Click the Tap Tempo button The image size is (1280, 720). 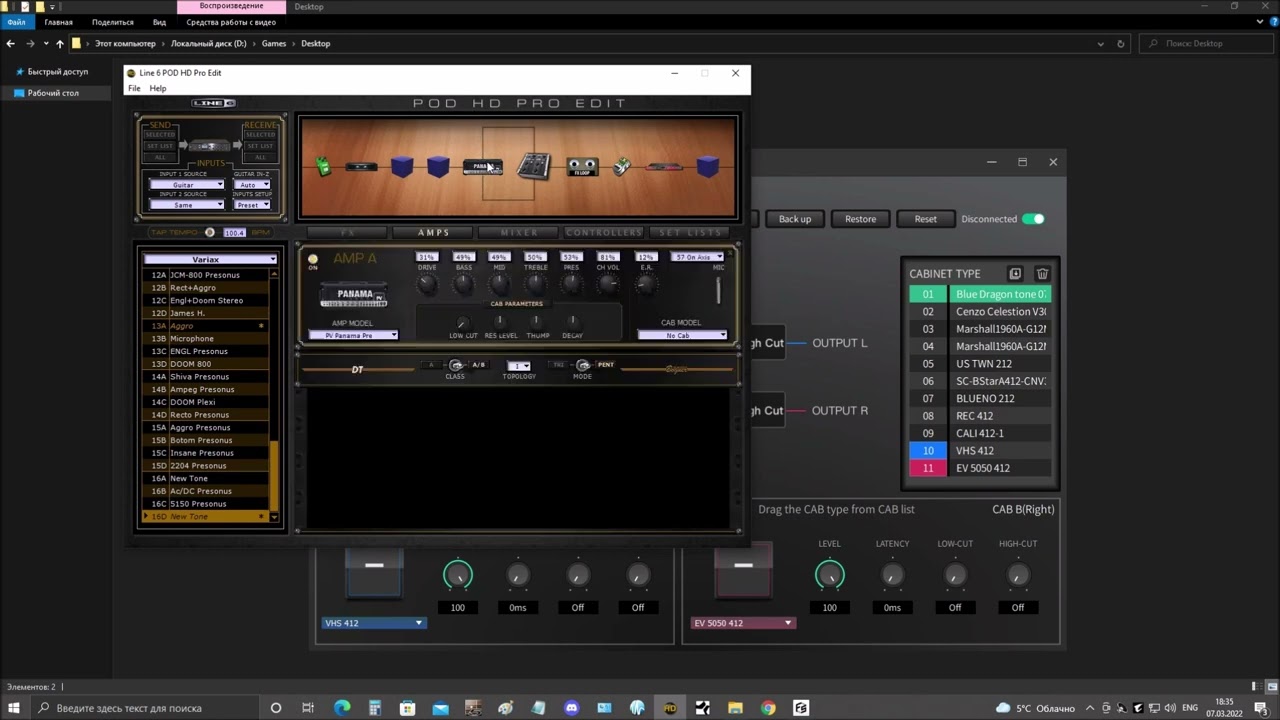[x=209, y=232]
